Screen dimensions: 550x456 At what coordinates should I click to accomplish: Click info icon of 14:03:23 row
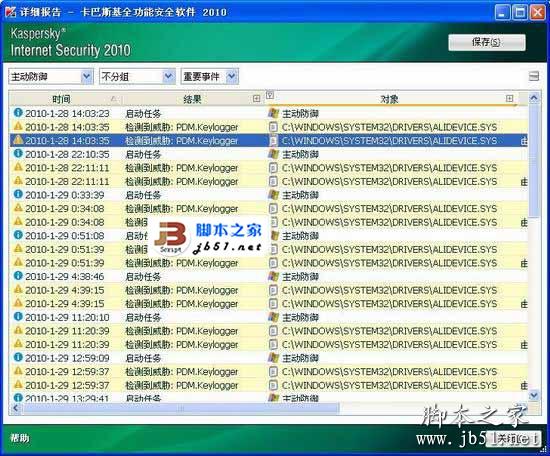pyautogui.click(x=18, y=113)
